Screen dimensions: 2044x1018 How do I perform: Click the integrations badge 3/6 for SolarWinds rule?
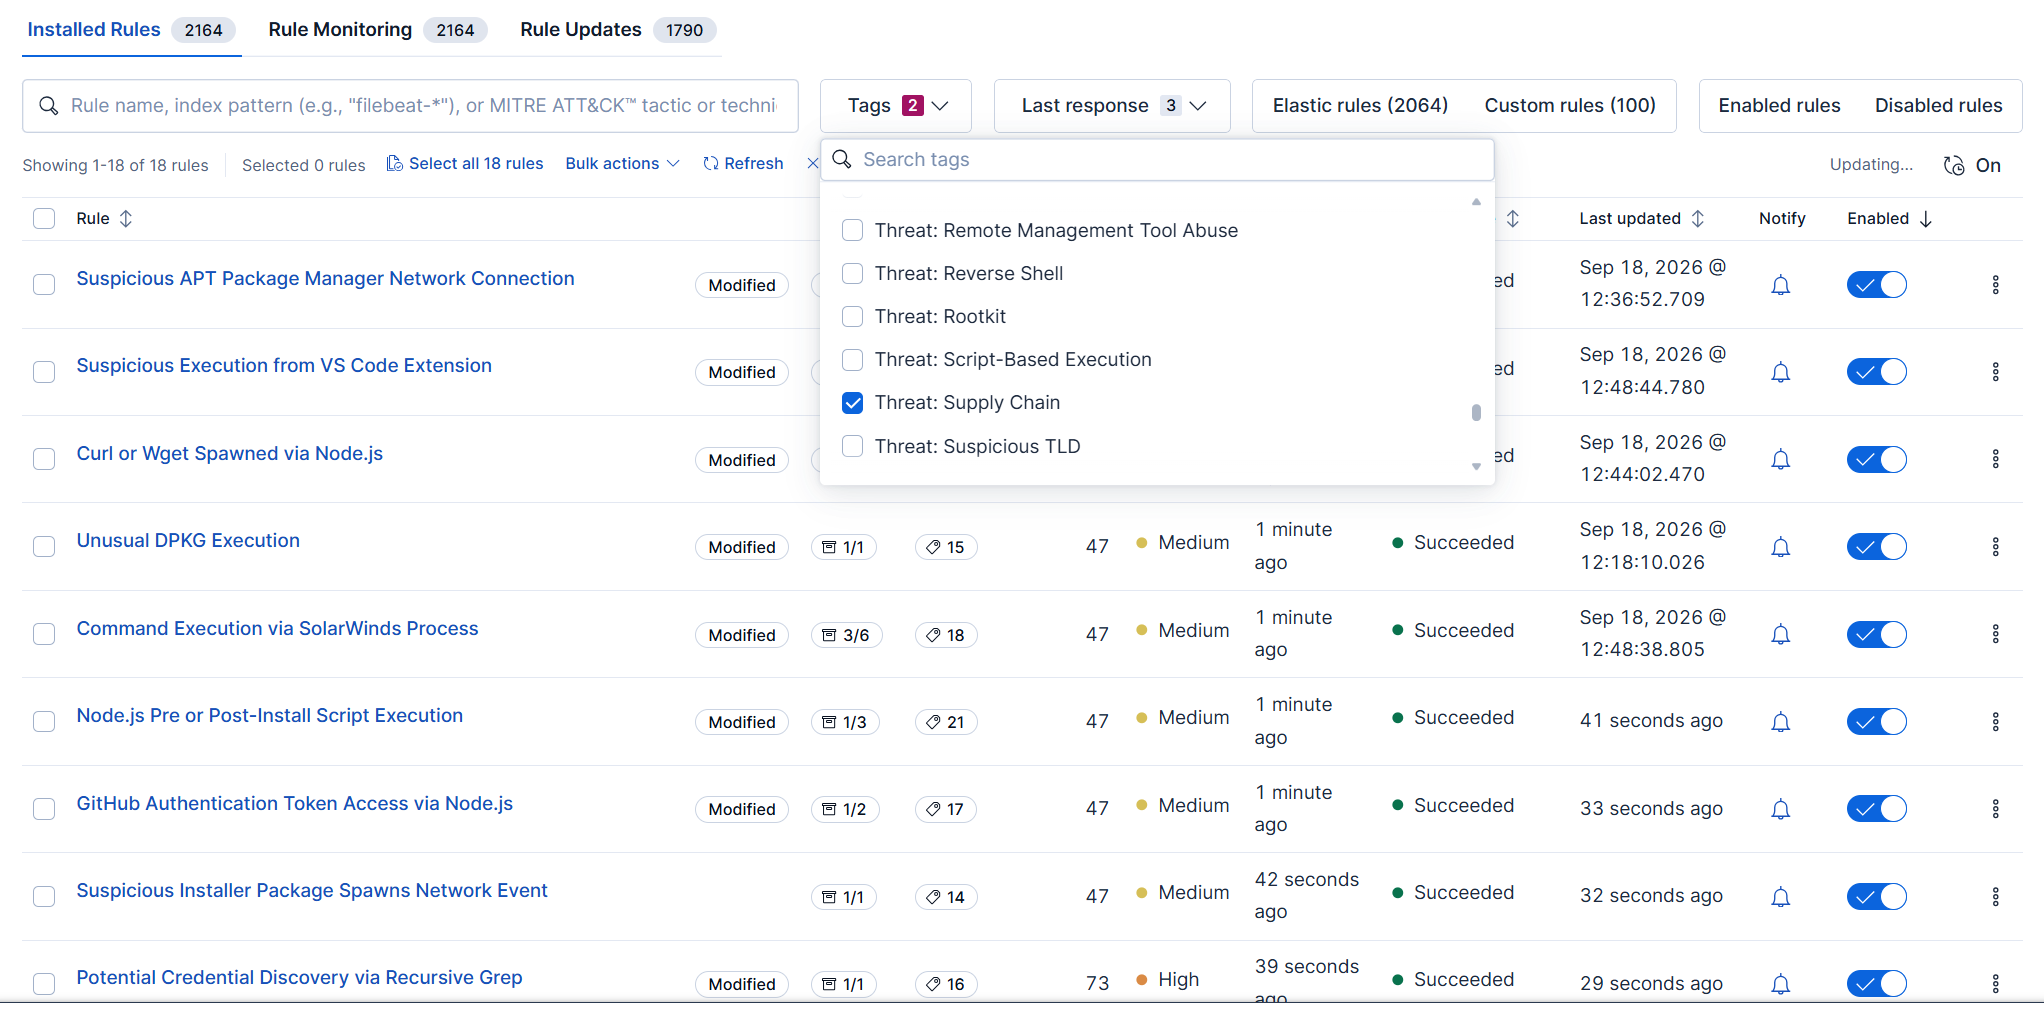pyautogui.click(x=846, y=635)
